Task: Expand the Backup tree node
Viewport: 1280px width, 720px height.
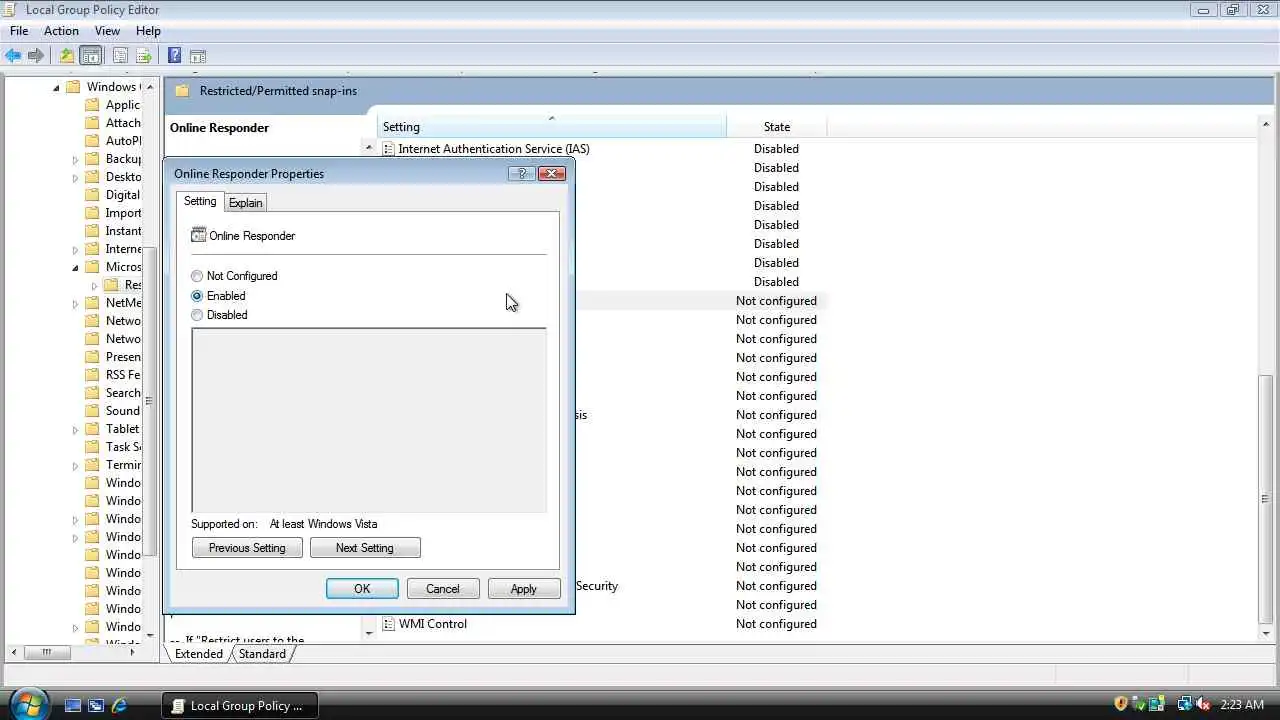Action: point(75,159)
